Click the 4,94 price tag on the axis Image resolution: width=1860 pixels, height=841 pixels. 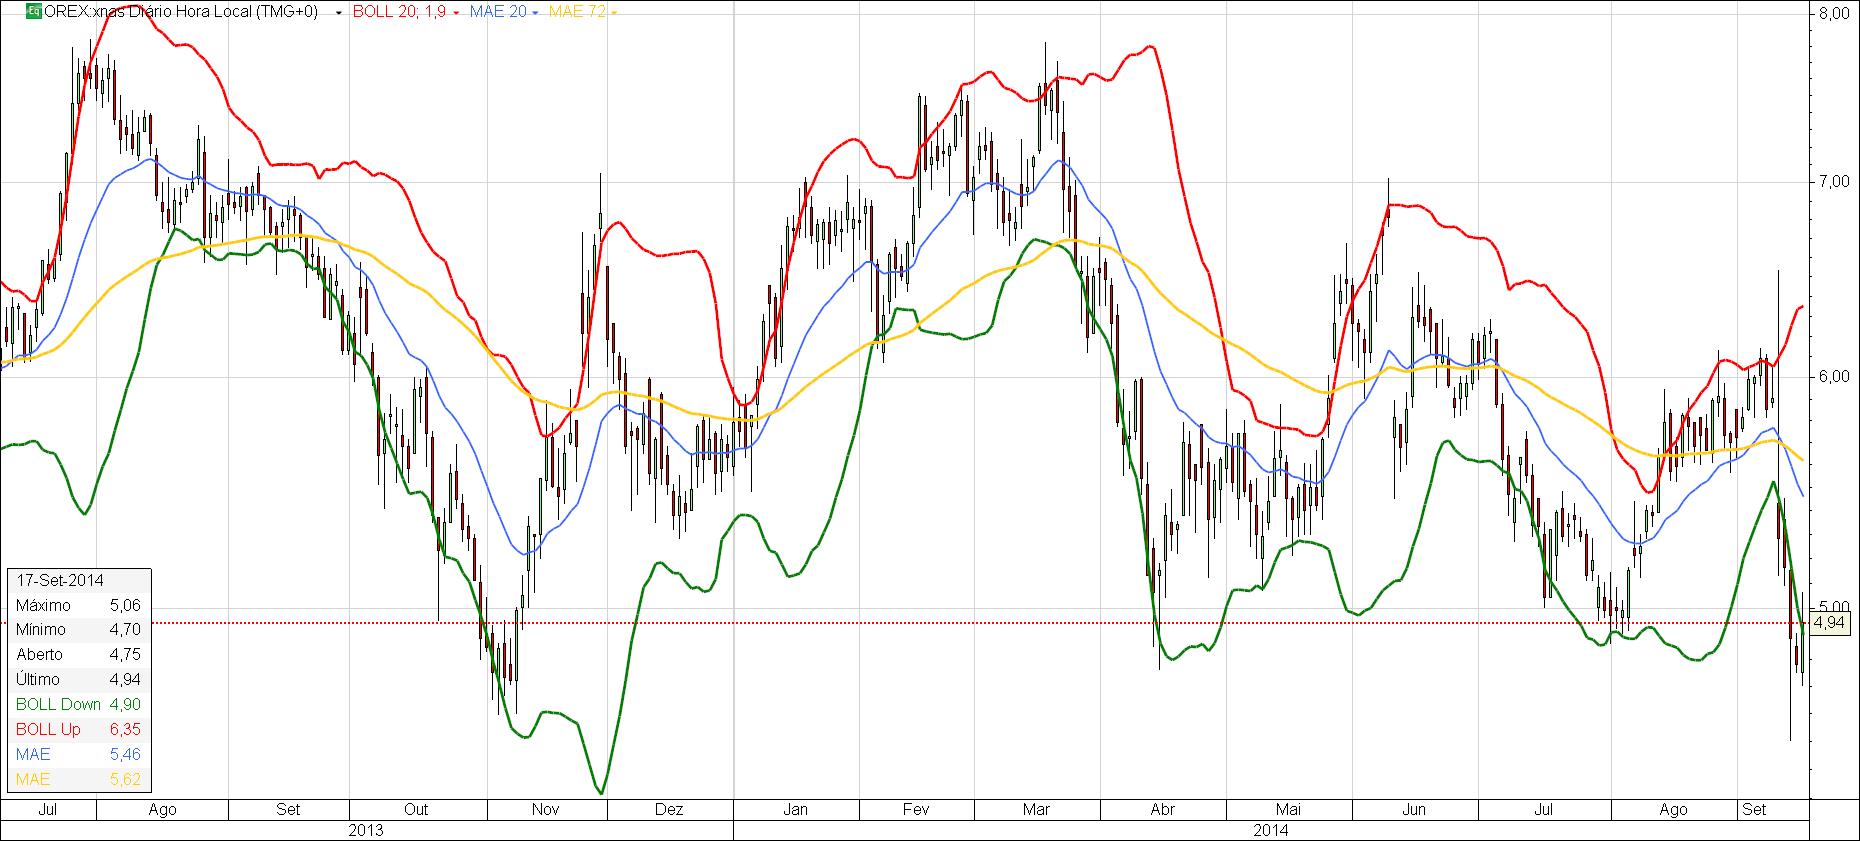pyautogui.click(x=1829, y=623)
